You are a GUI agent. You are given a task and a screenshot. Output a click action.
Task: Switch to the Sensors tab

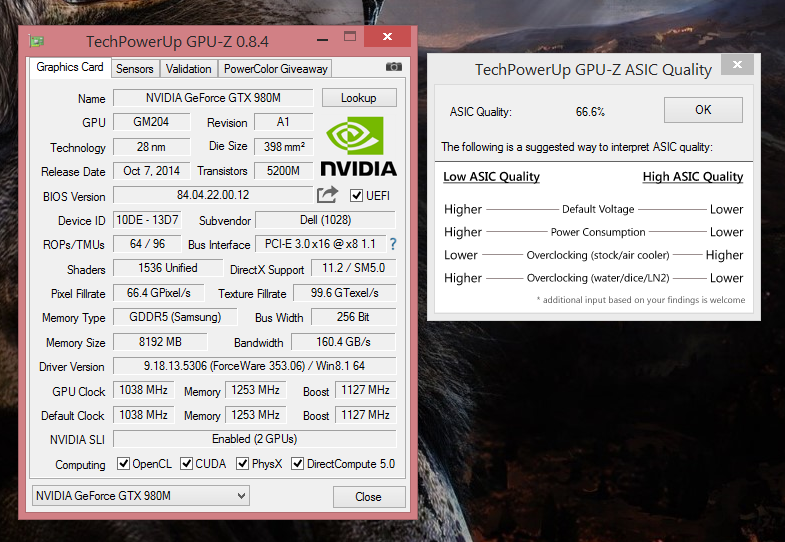click(135, 69)
